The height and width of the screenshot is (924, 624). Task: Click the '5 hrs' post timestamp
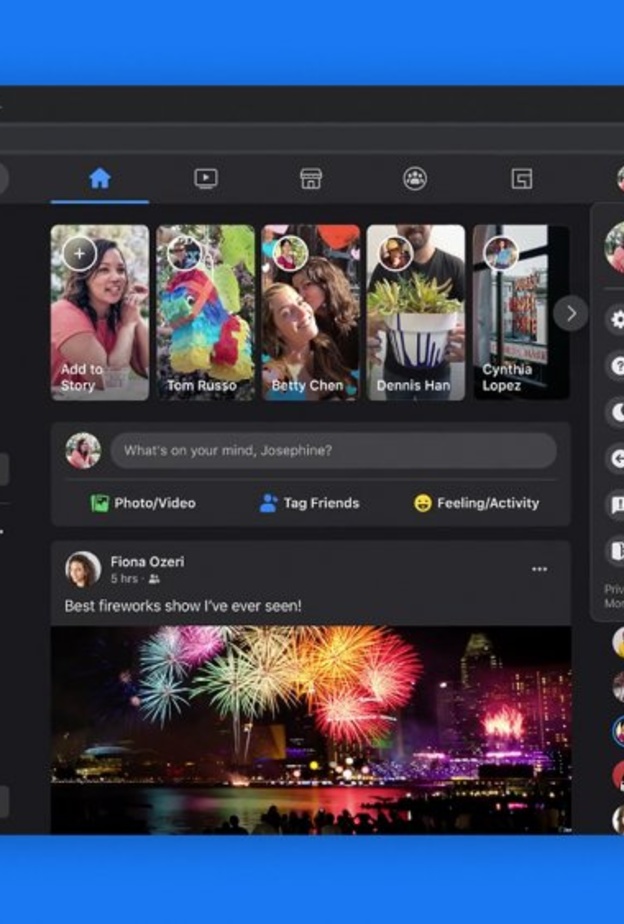tap(124, 579)
